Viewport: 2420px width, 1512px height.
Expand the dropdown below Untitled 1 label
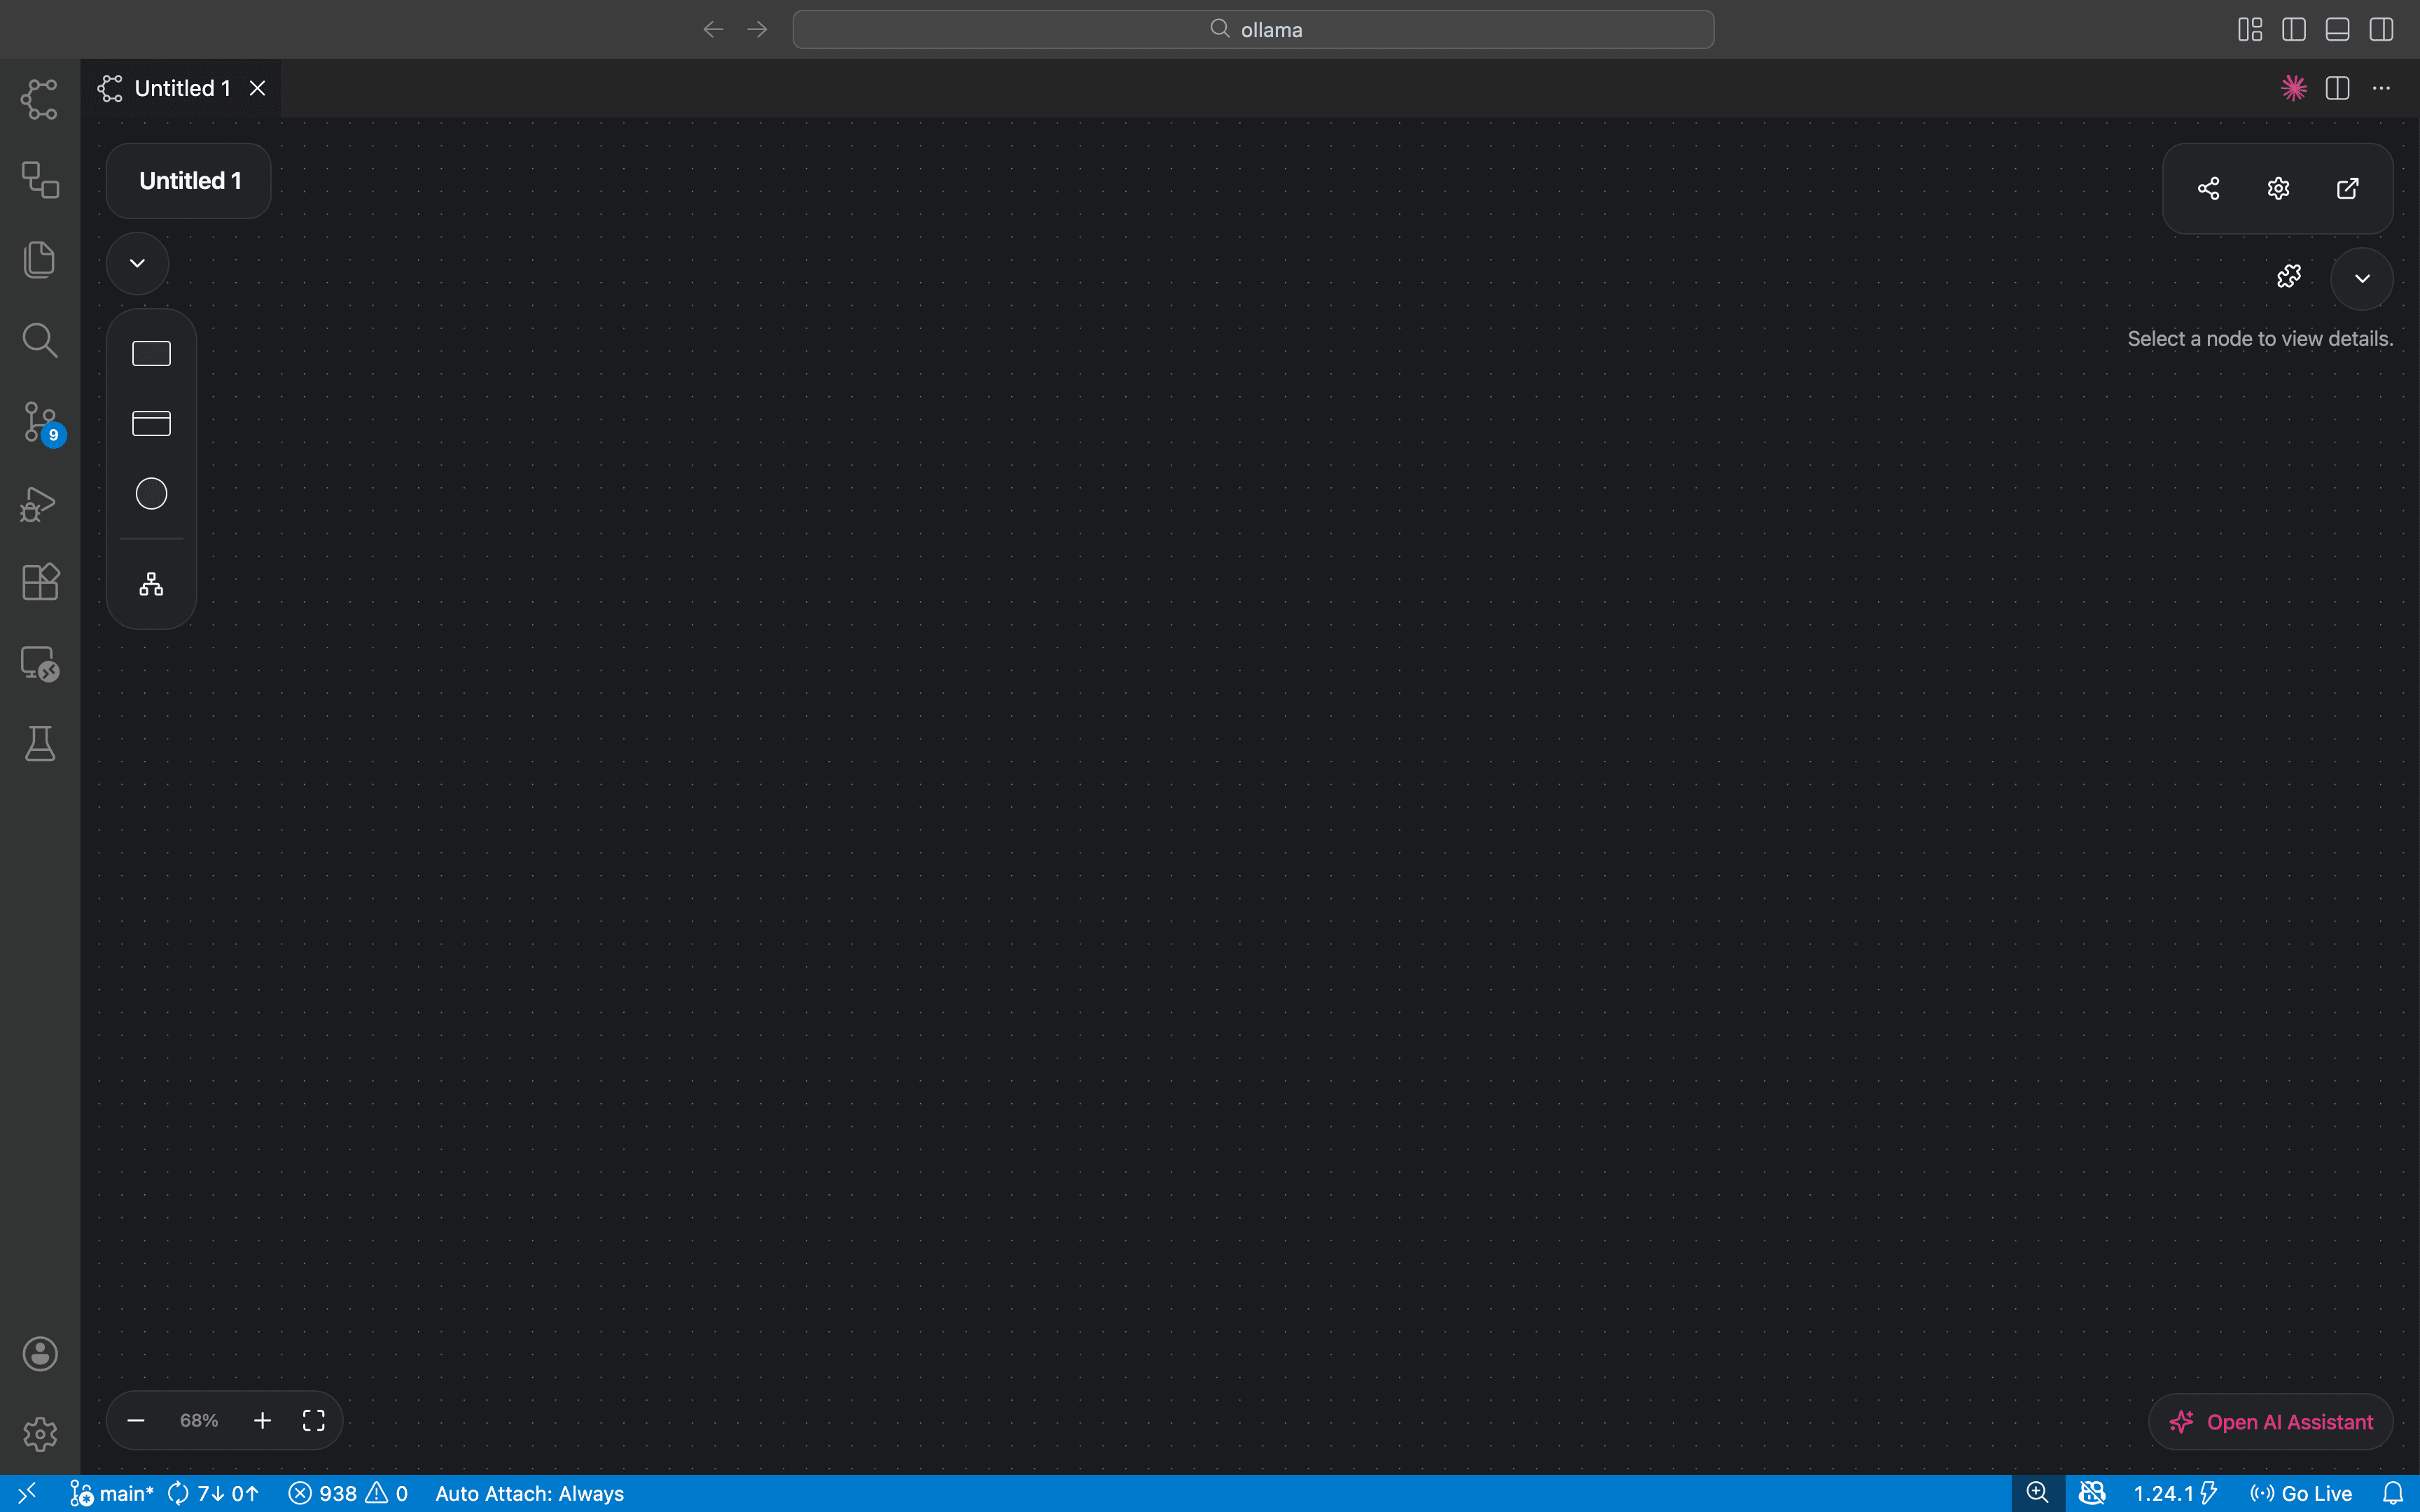pos(137,263)
